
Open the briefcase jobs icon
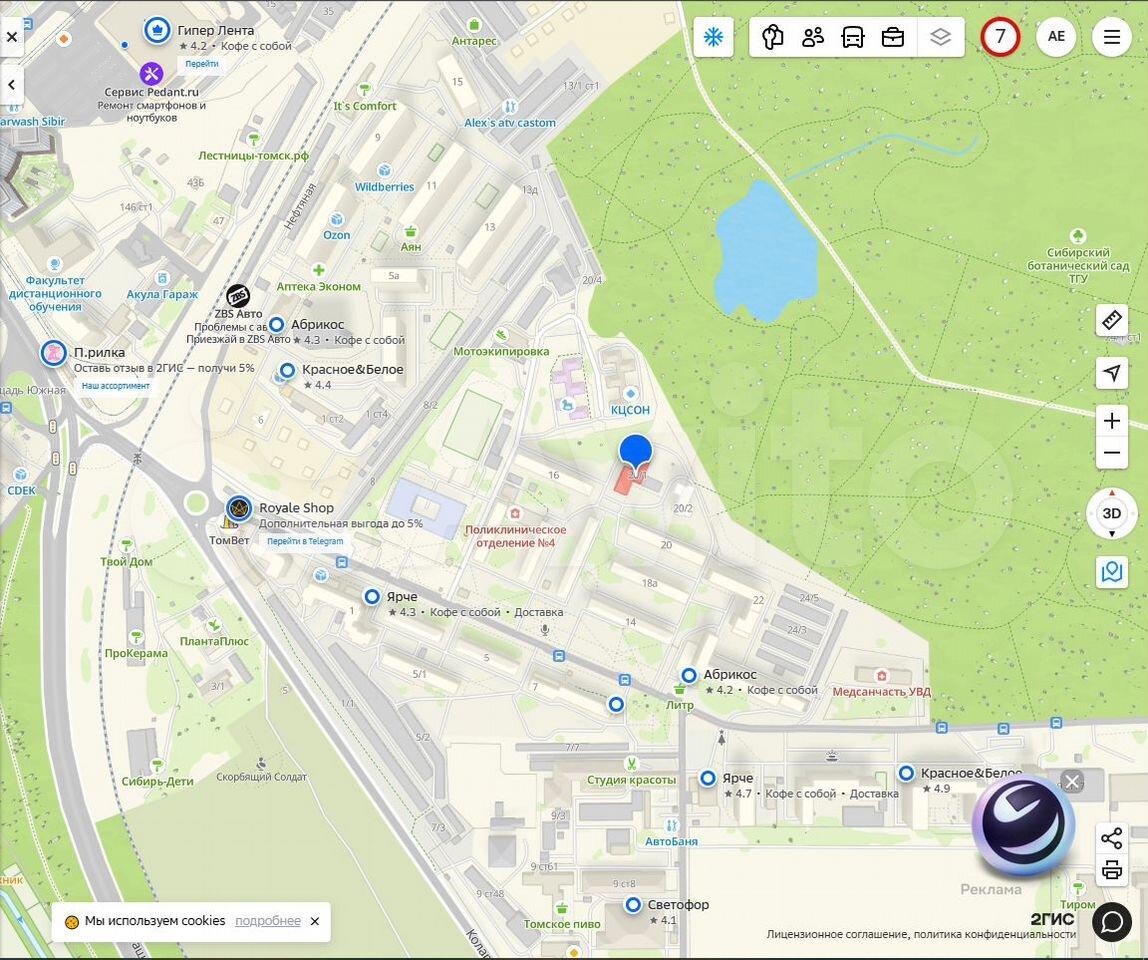[893, 38]
